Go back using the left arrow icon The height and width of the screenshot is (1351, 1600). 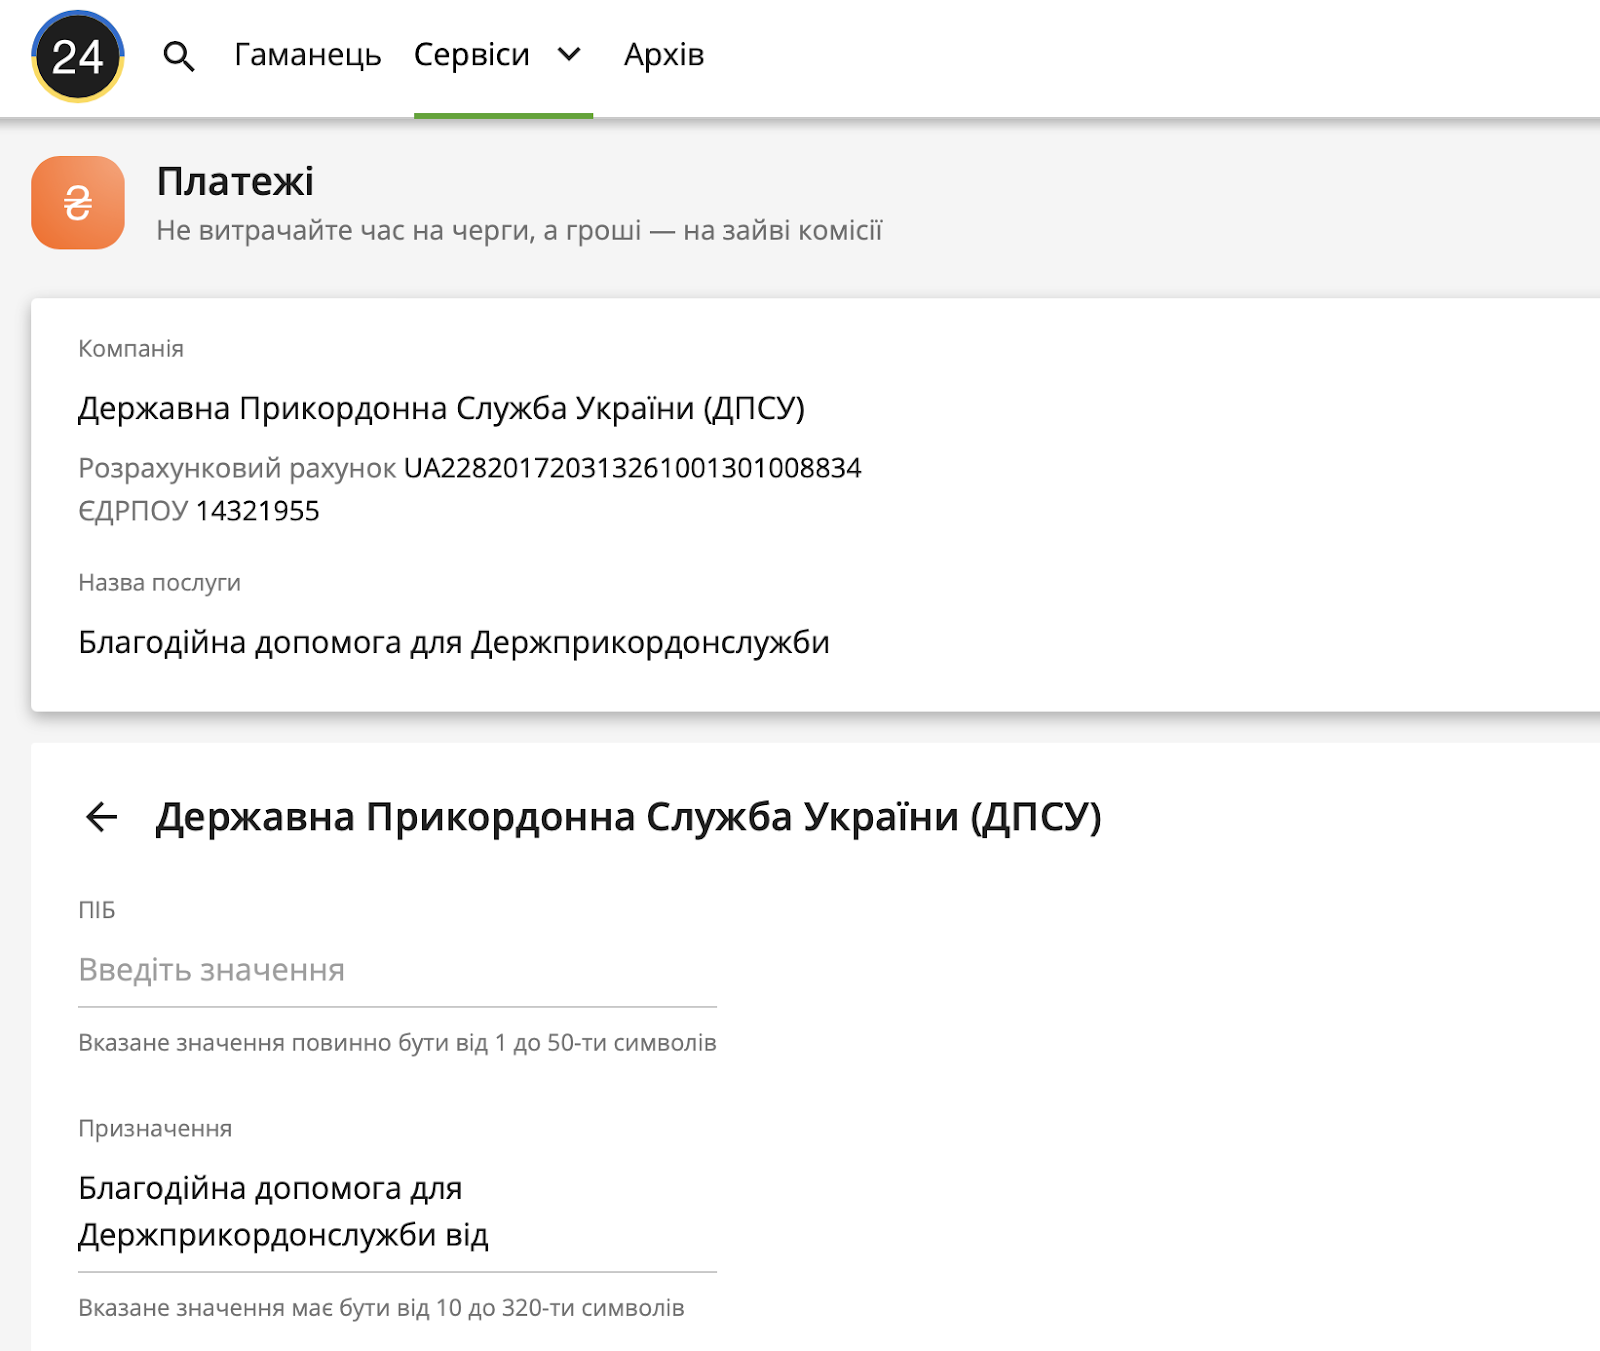click(102, 817)
